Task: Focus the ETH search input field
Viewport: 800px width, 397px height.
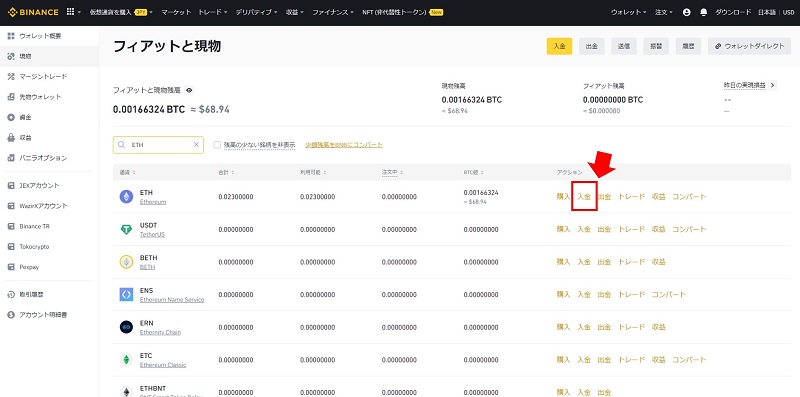Action: [x=158, y=145]
